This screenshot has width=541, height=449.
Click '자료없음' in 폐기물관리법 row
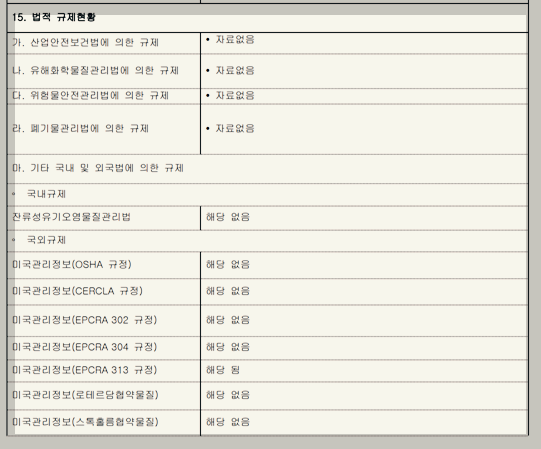(235, 128)
